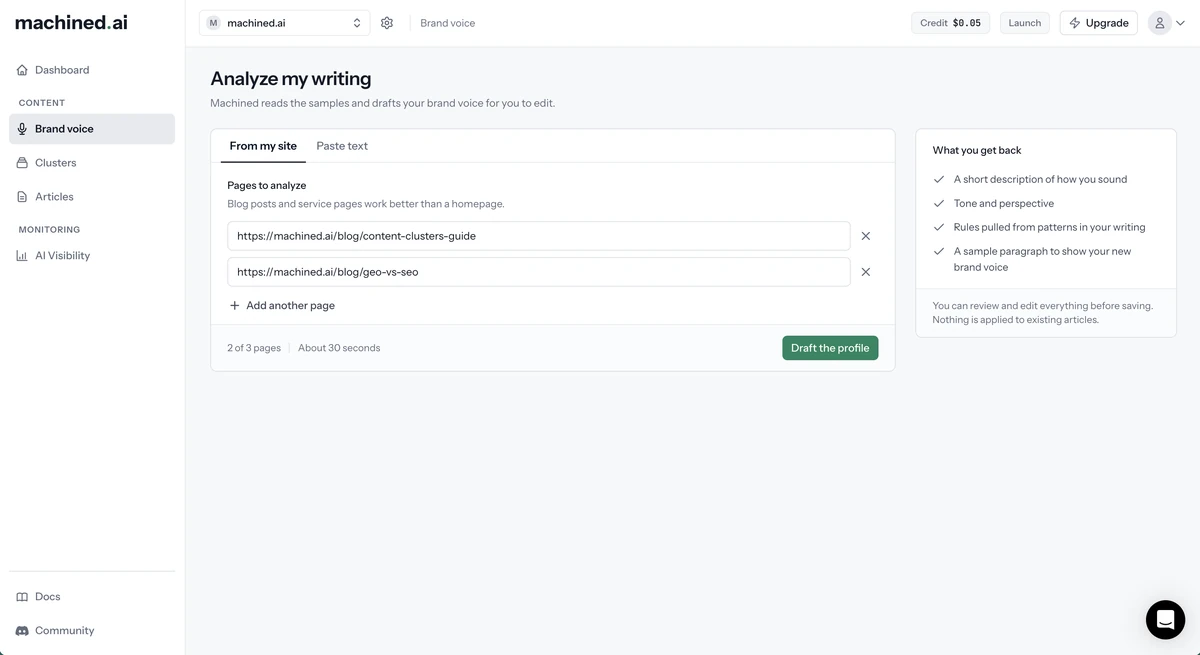1200x655 pixels.
Task: Click the plus icon to add page
Action: click(235, 306)
